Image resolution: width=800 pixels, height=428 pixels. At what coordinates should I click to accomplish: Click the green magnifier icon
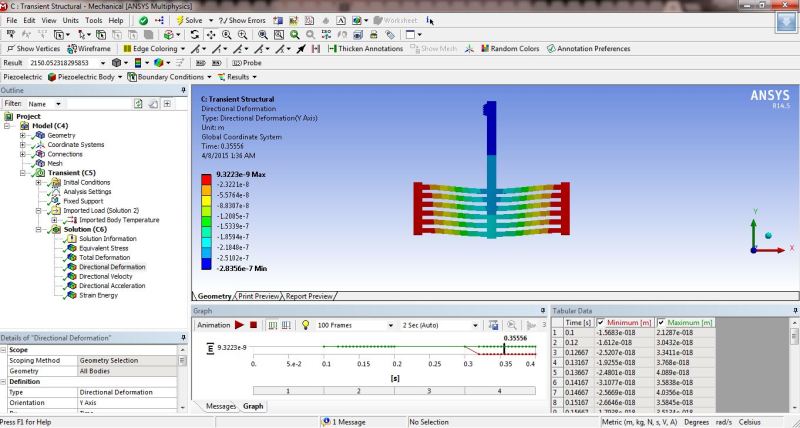pyautogui.click(x=294, y=35)
